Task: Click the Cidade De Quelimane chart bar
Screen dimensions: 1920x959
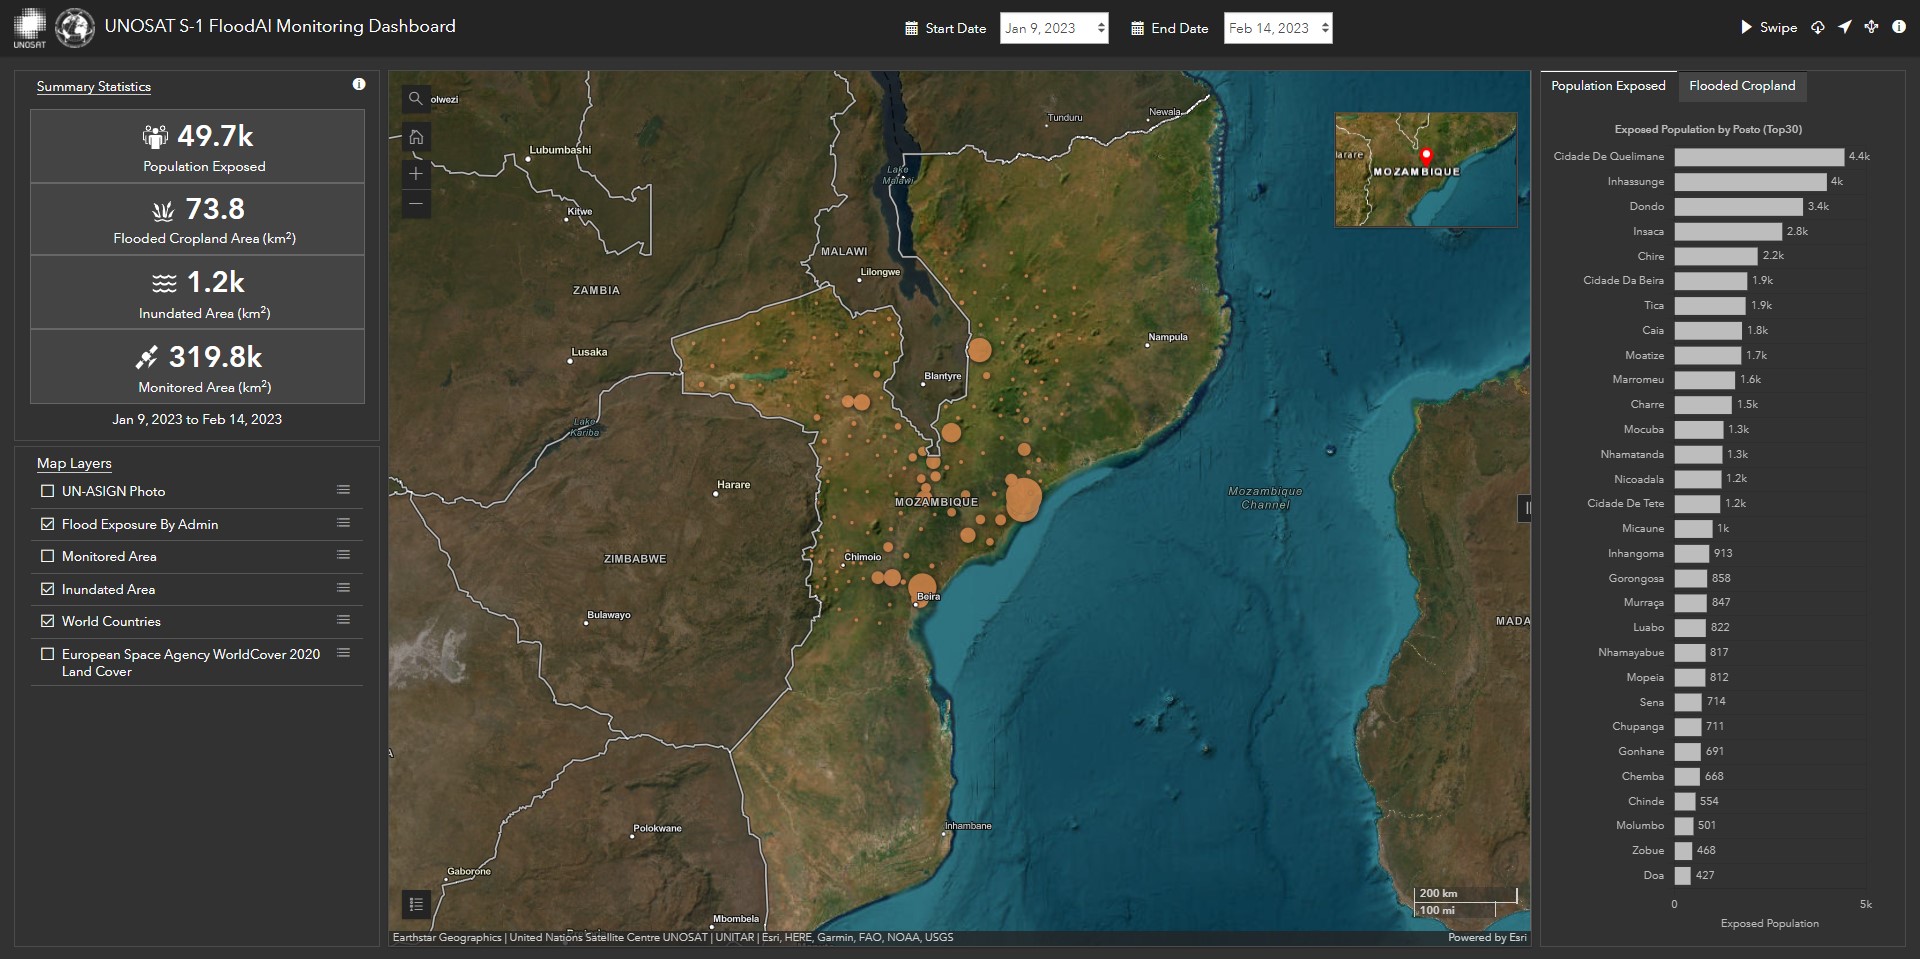Action: pyautogui.click(x=1758, y=157)
